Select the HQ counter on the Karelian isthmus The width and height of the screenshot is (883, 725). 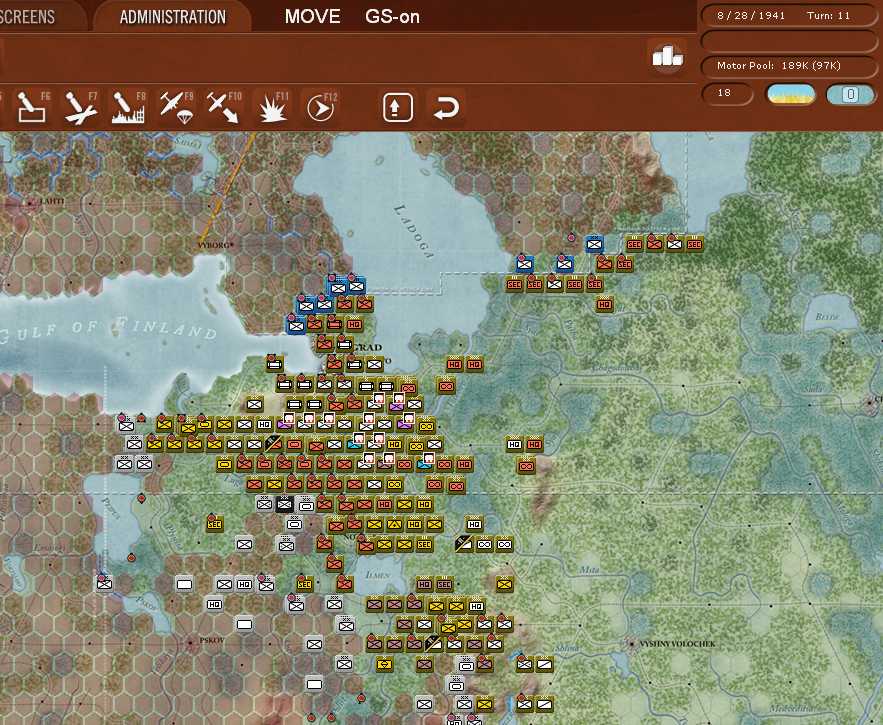(x=354, y=324)
